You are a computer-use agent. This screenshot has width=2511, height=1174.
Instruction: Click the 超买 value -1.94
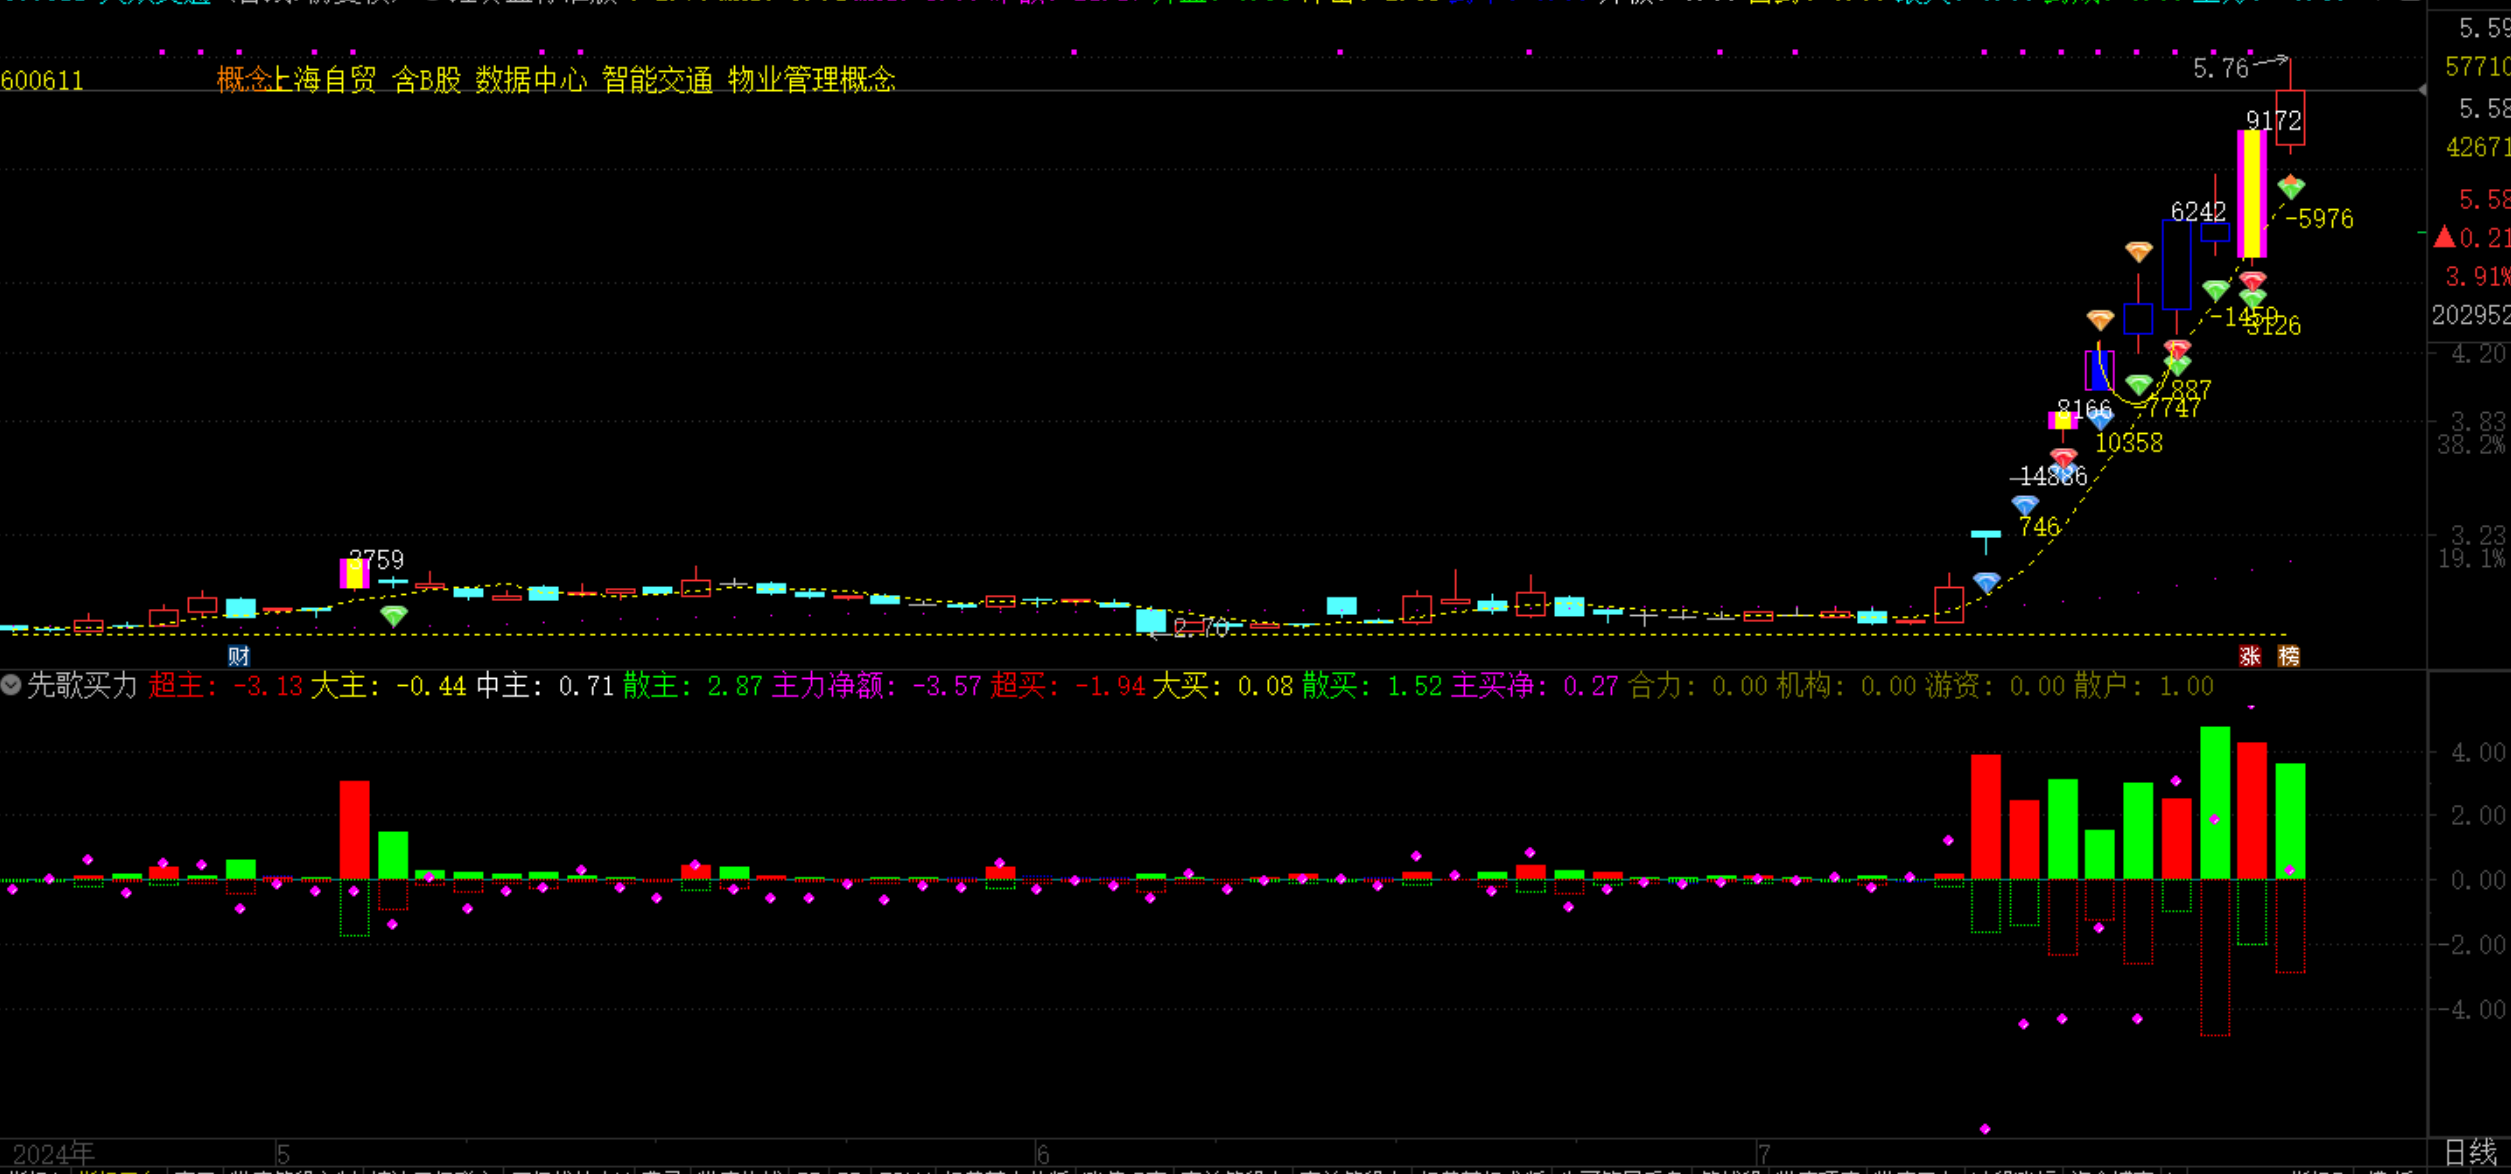coord(1110,687)
